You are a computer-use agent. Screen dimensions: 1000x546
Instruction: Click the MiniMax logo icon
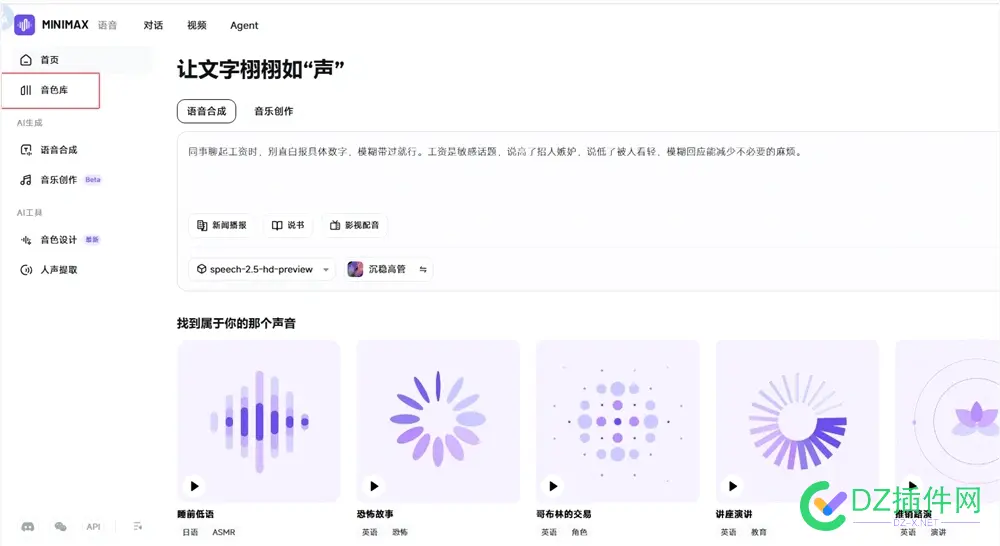coord(25,25)
